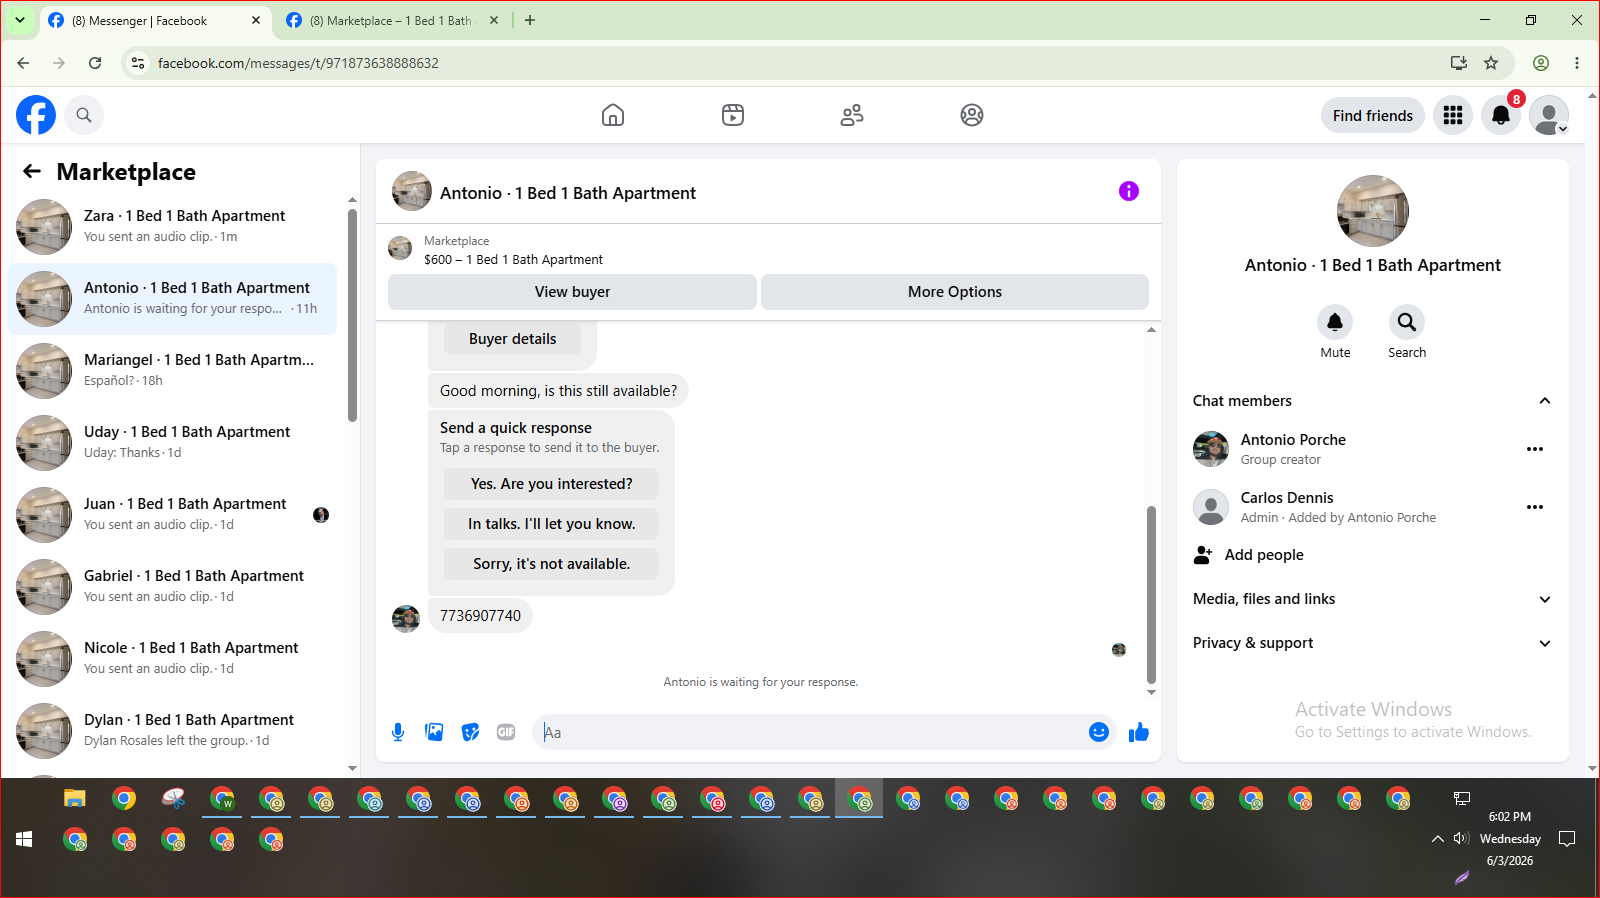Open the taskbar clock and date
This screenshot has width=1600, height=898.
click(1510, 839)
